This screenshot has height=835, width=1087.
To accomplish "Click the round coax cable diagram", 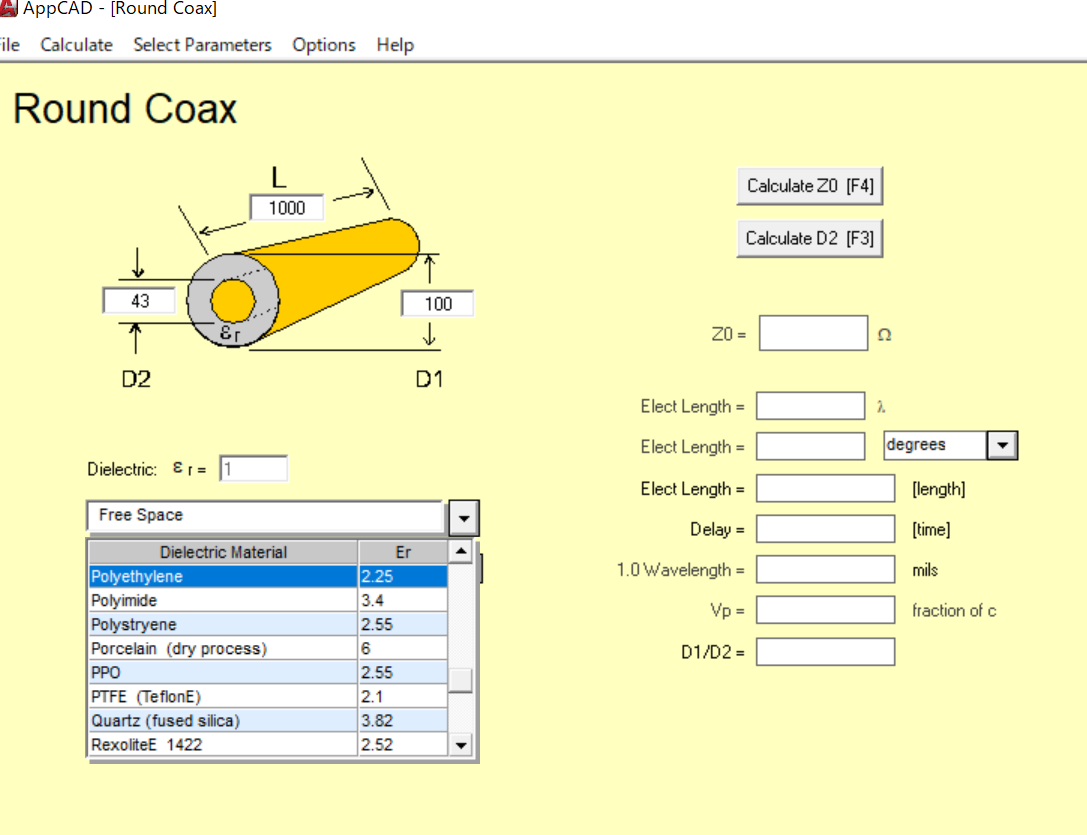I will [x=303, y=282].
